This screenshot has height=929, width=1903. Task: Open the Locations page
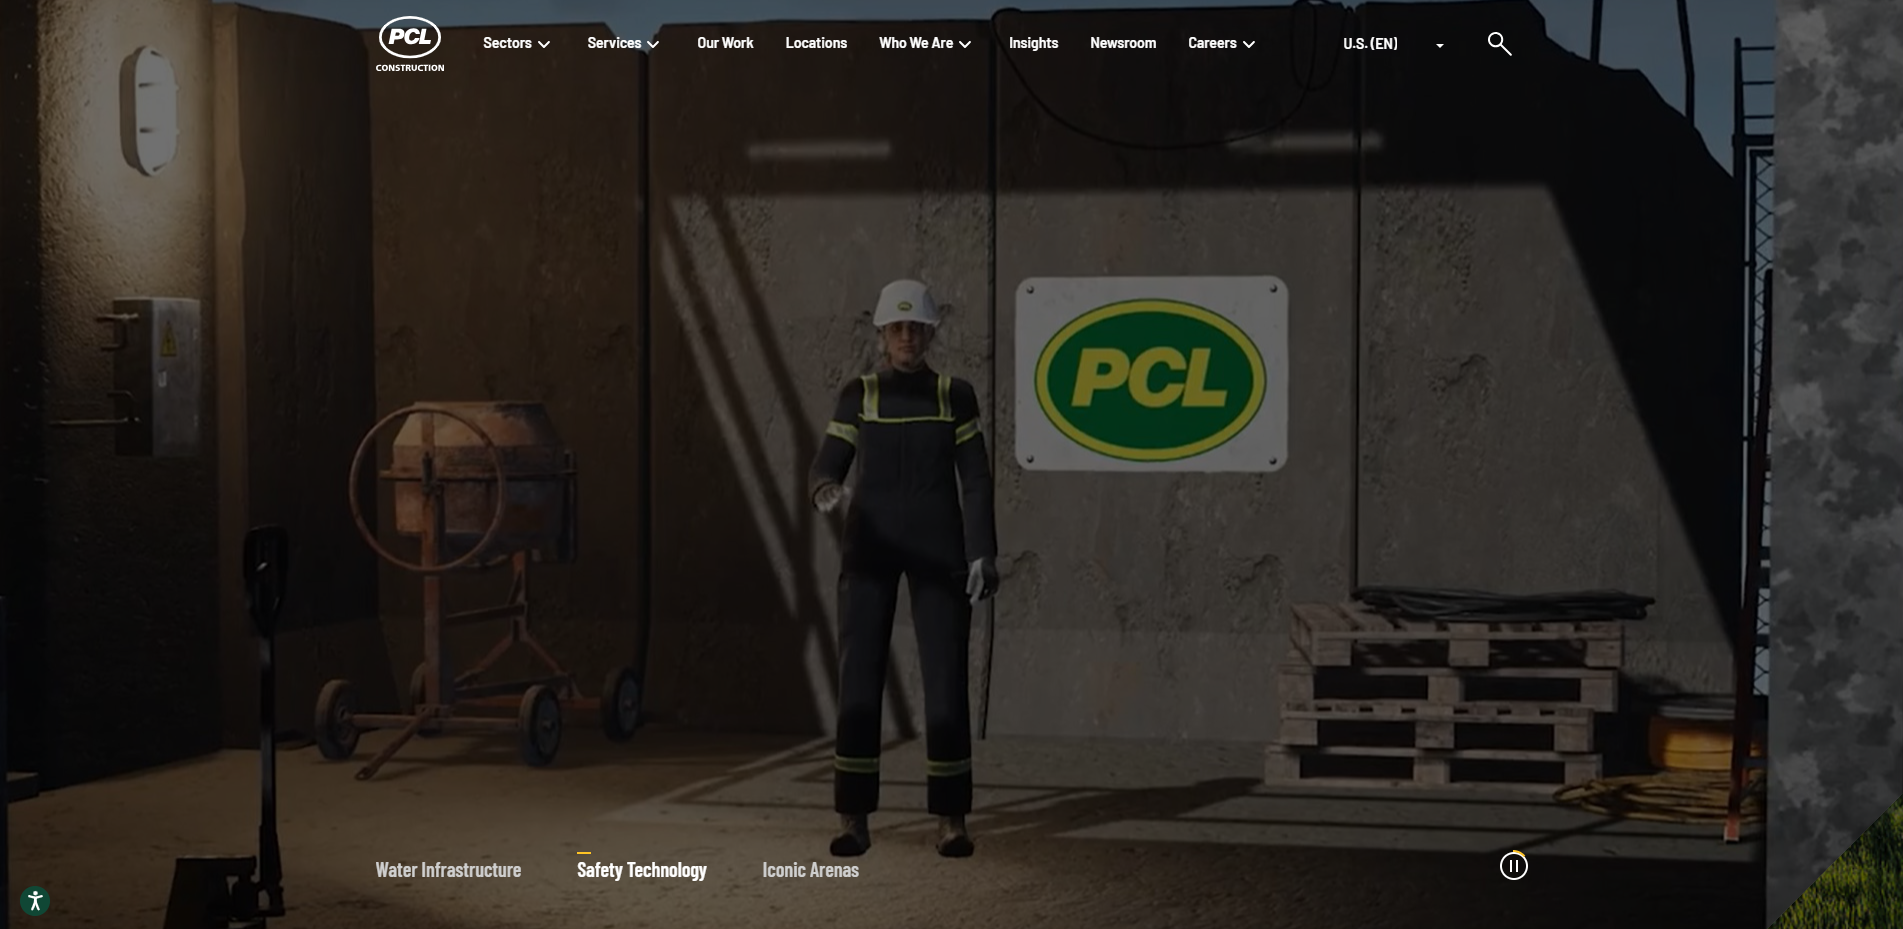[816, 43]
